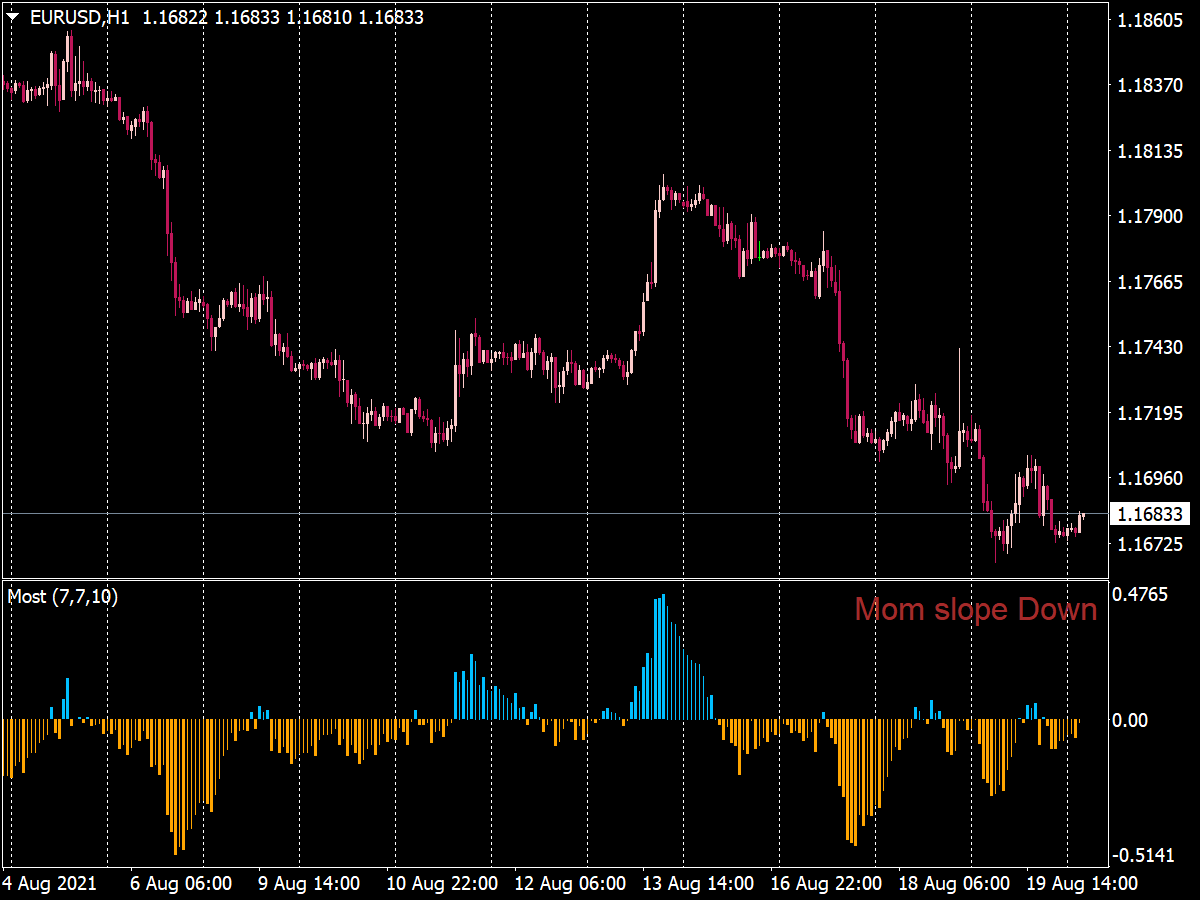
Task: Click the 0.4765 indicator scale value
Action: (x=1146, y=595)
